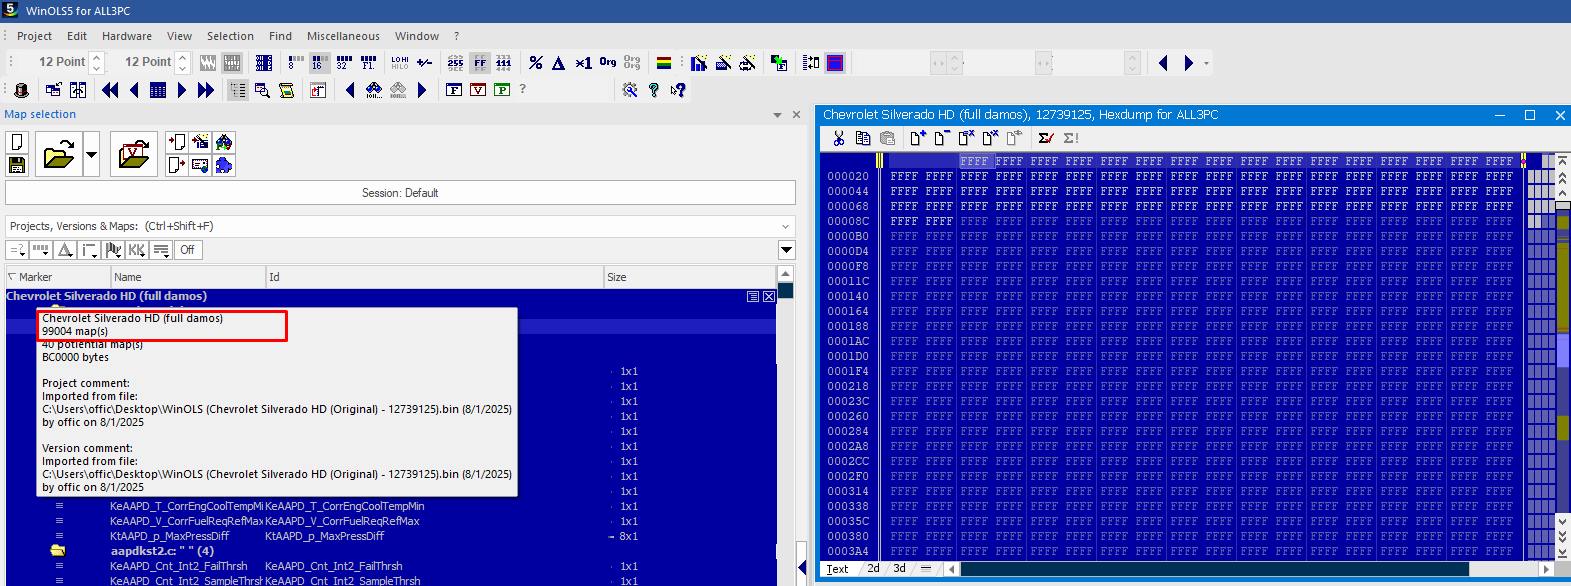Screen dimensions: 1571x586
Task: Click the magnifier search window icon
Action: click(262, 90)
